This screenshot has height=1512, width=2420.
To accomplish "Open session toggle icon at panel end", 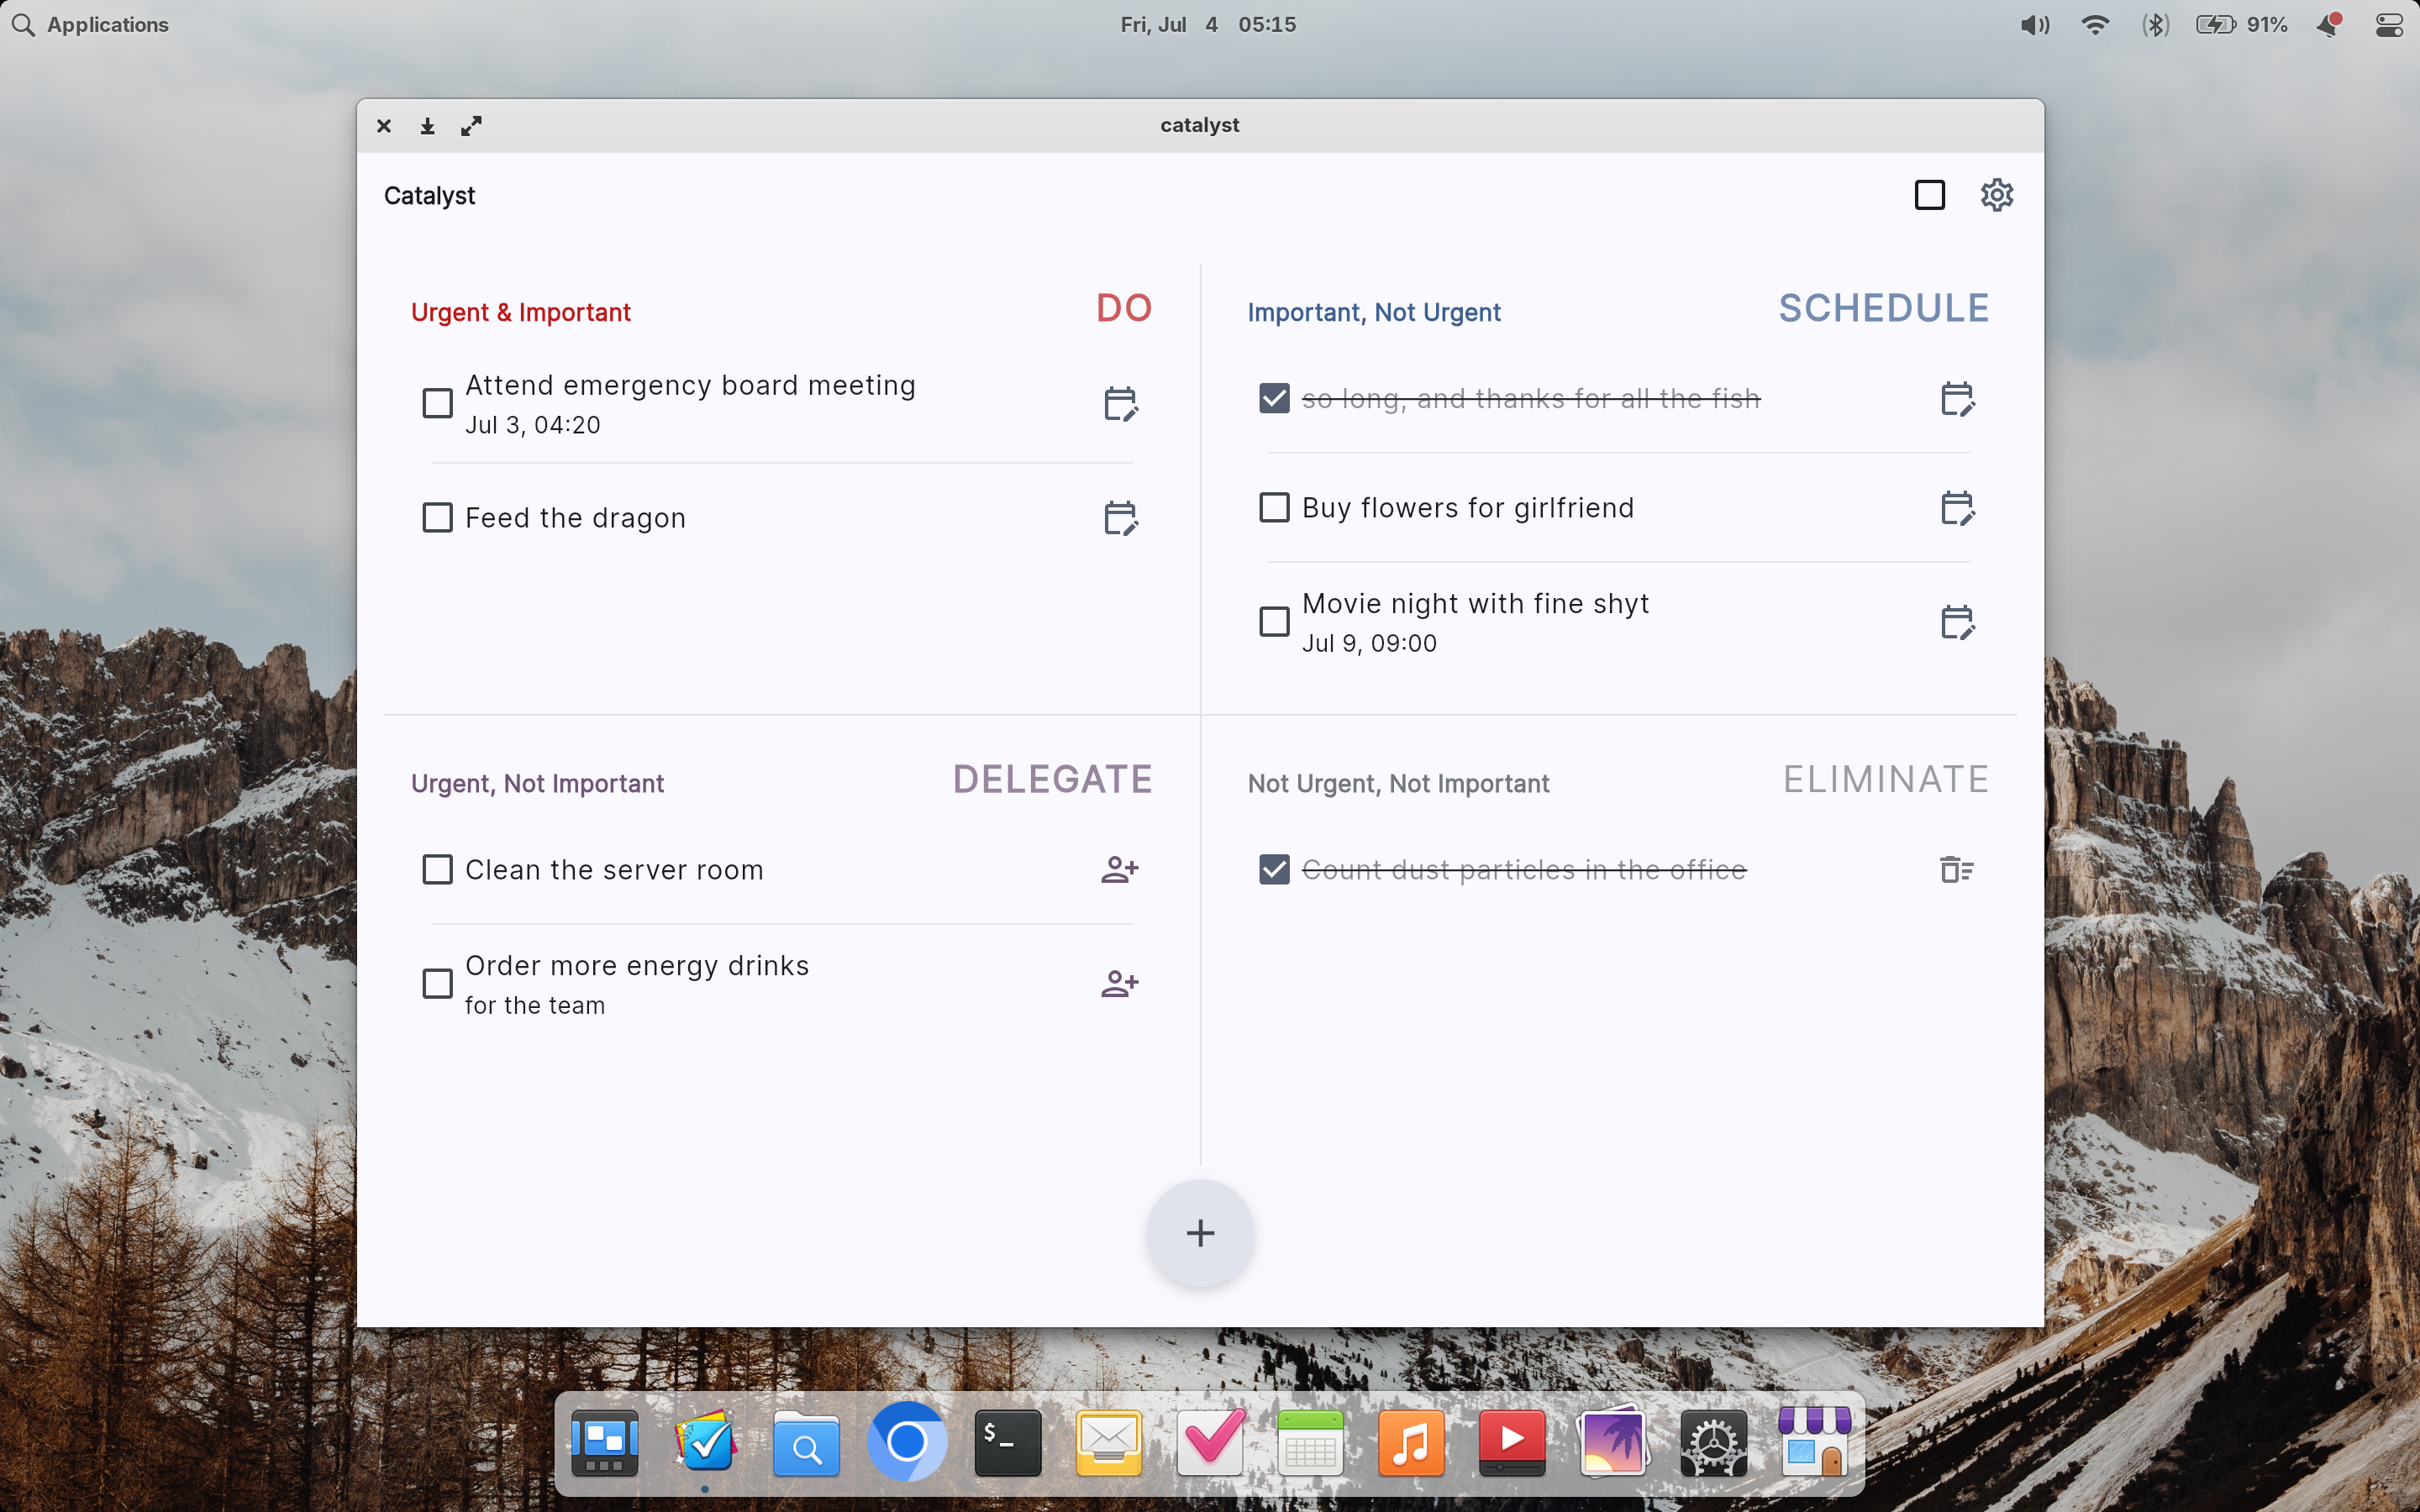I will pyautogui.click(x=2389, y=25).
